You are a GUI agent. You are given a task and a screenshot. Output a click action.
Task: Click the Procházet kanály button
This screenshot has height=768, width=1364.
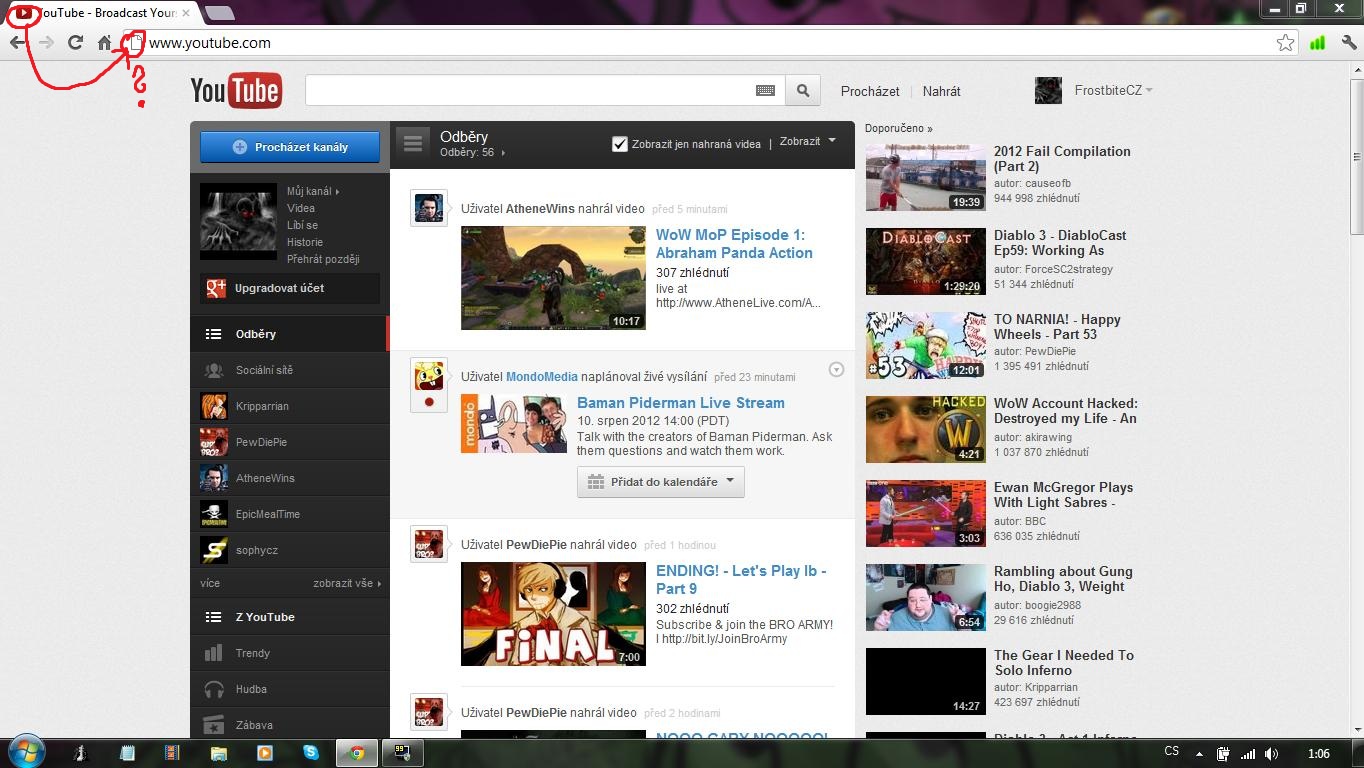pos(290,147)
